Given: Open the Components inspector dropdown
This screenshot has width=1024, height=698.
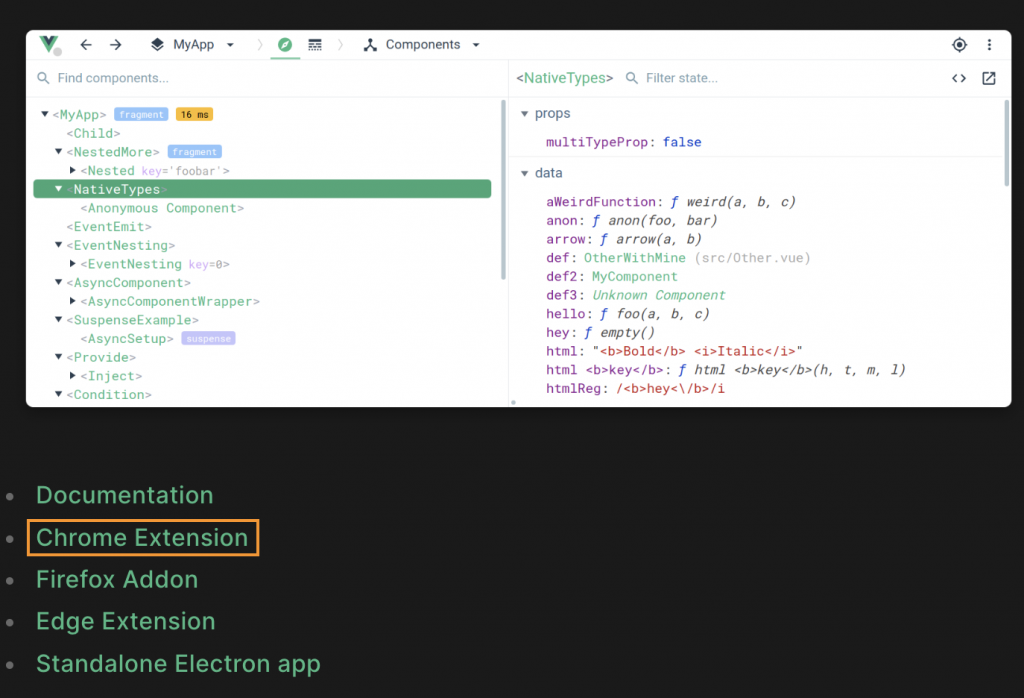Looking at the screenshot, I should 422,44.
